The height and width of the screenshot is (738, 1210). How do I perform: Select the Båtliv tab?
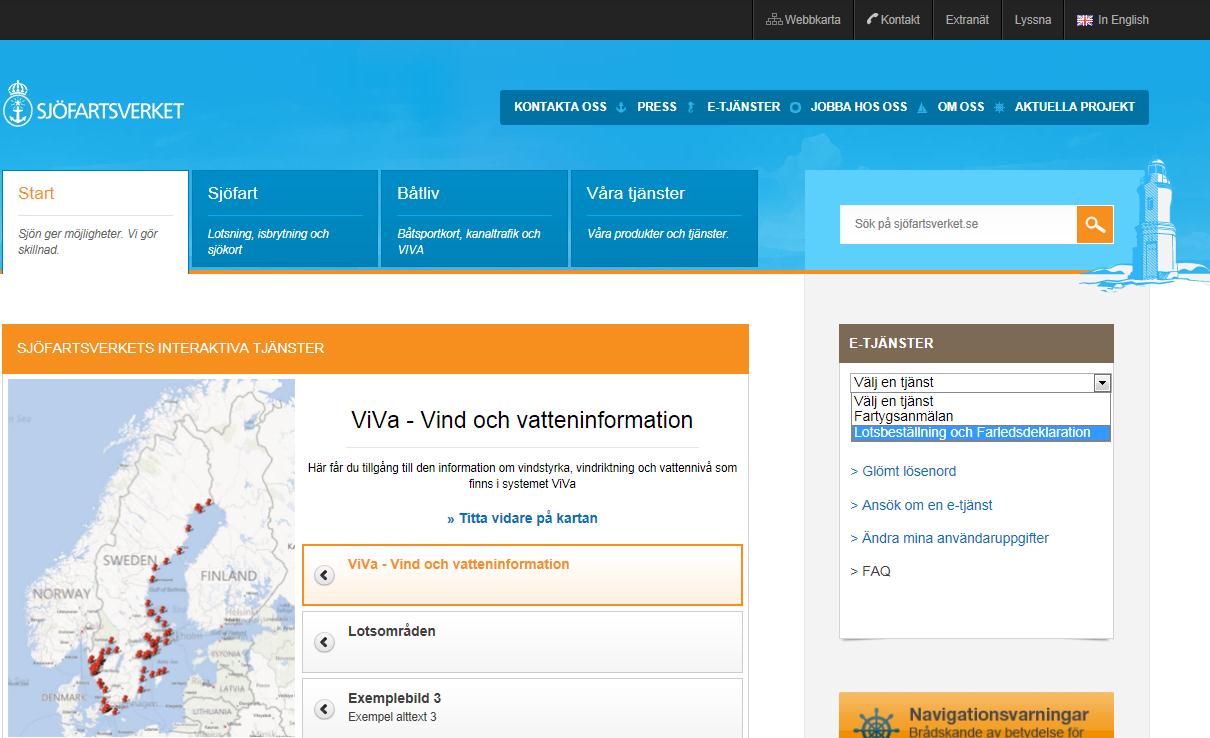point(474,219)
